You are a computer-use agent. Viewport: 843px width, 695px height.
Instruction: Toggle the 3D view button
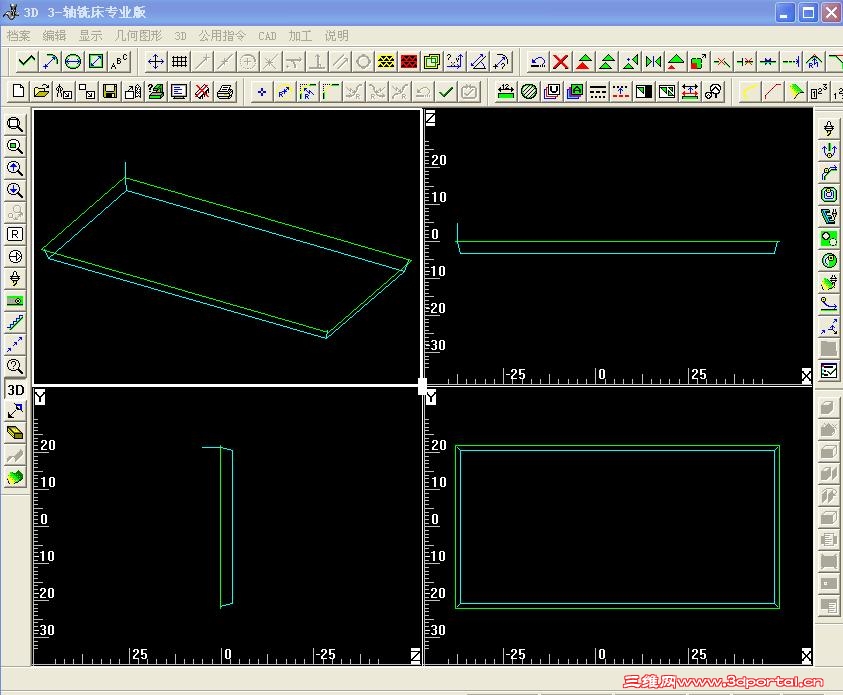point(15,389)
